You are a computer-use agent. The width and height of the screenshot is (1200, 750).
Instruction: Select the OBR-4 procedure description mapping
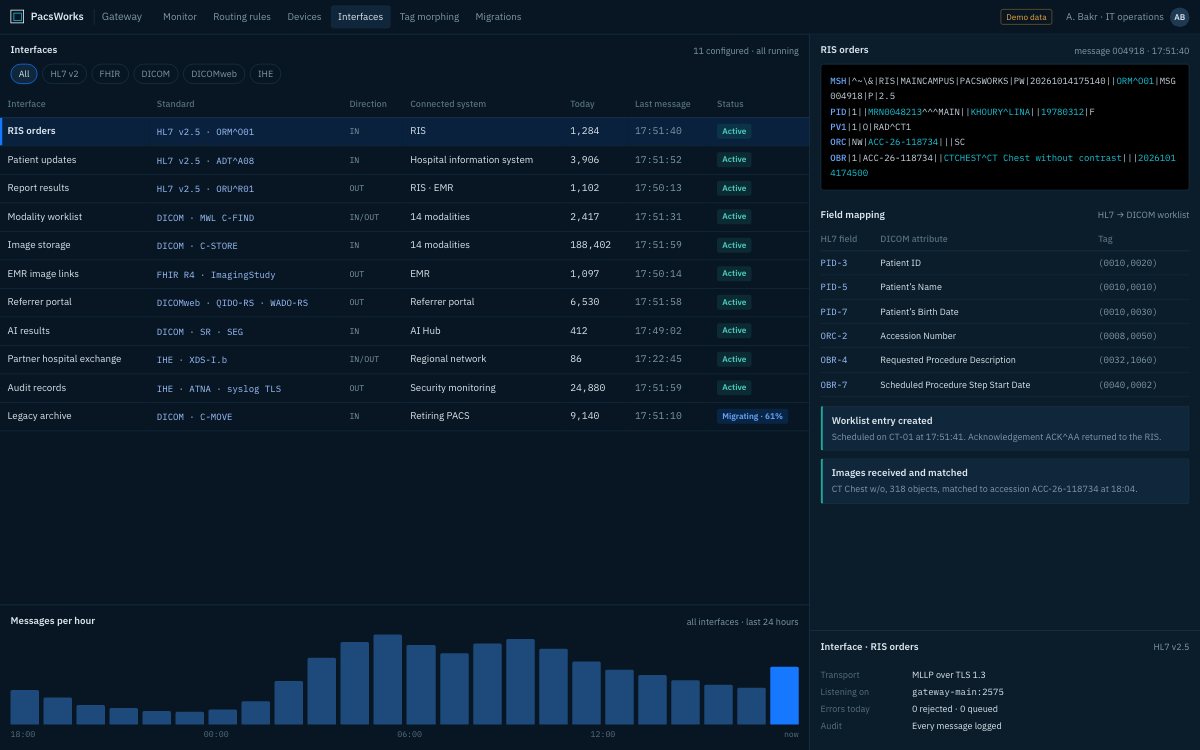click(x=1005, y=360)
